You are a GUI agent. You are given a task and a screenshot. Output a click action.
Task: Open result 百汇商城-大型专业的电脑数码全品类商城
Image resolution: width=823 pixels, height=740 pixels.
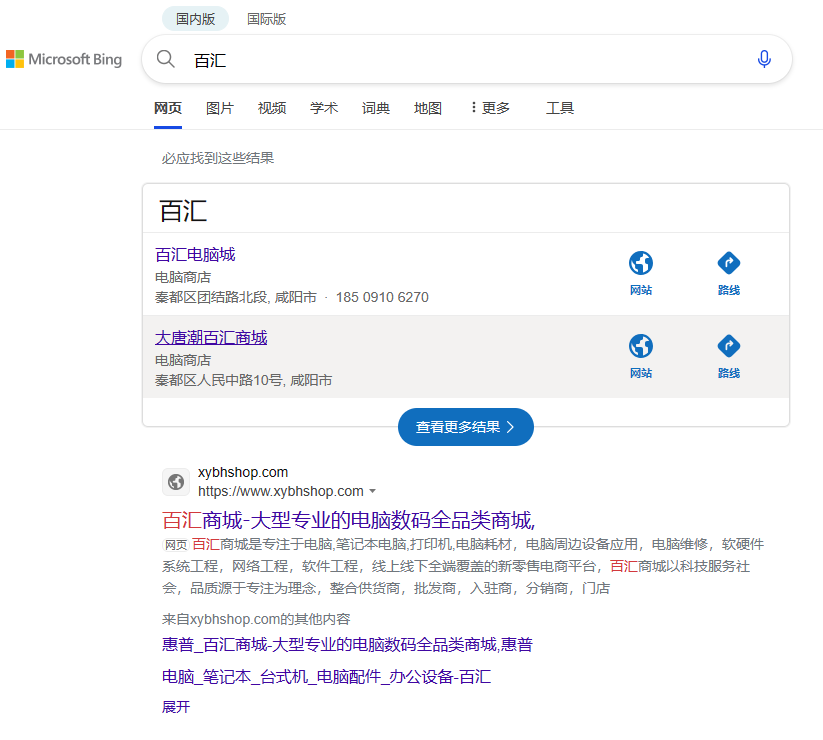(349, 520)
